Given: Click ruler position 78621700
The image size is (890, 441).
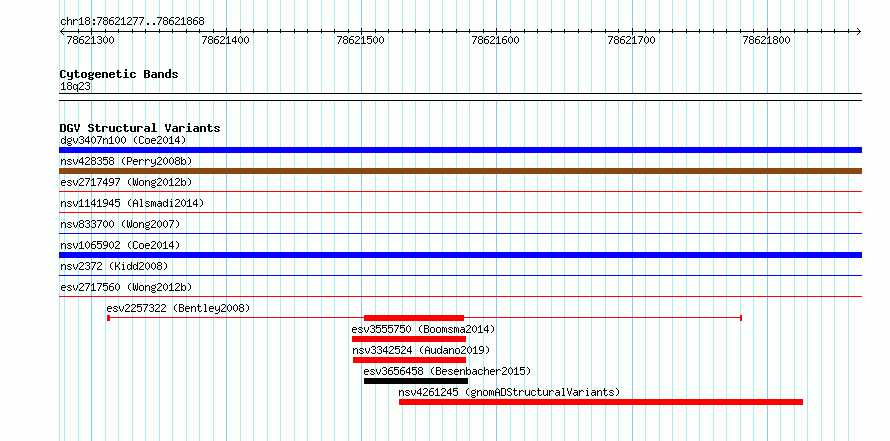Looking at the screenshot, I should (631, 40).
